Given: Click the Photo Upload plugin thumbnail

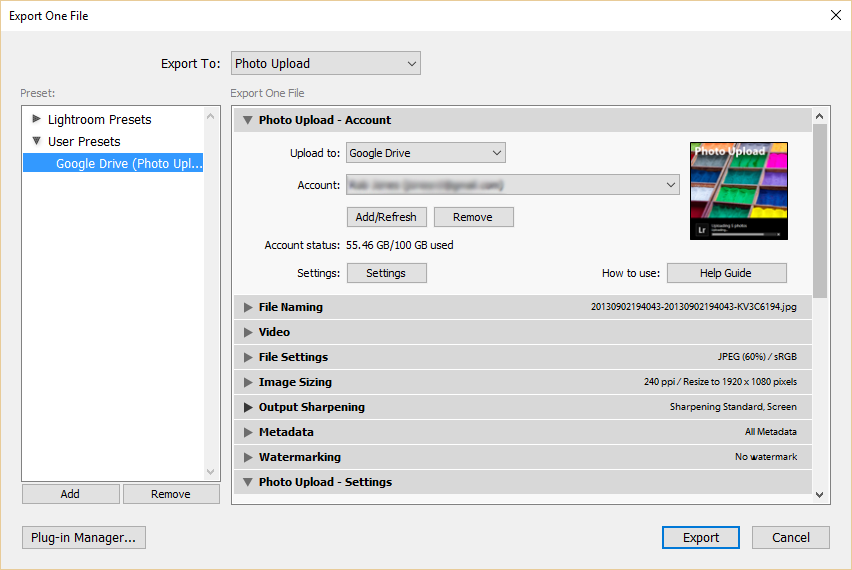Looking at the screenshot, I should [738, 190].
